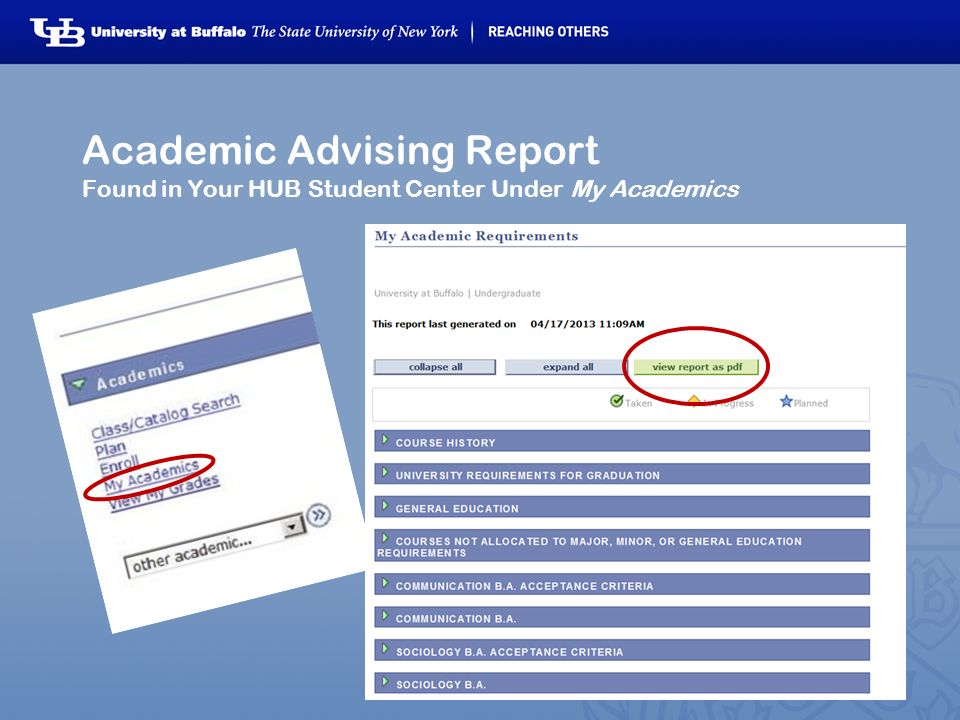Screen dimensions: 960x720
Task: Click view report as pdf button
Action: coord(696,367)
